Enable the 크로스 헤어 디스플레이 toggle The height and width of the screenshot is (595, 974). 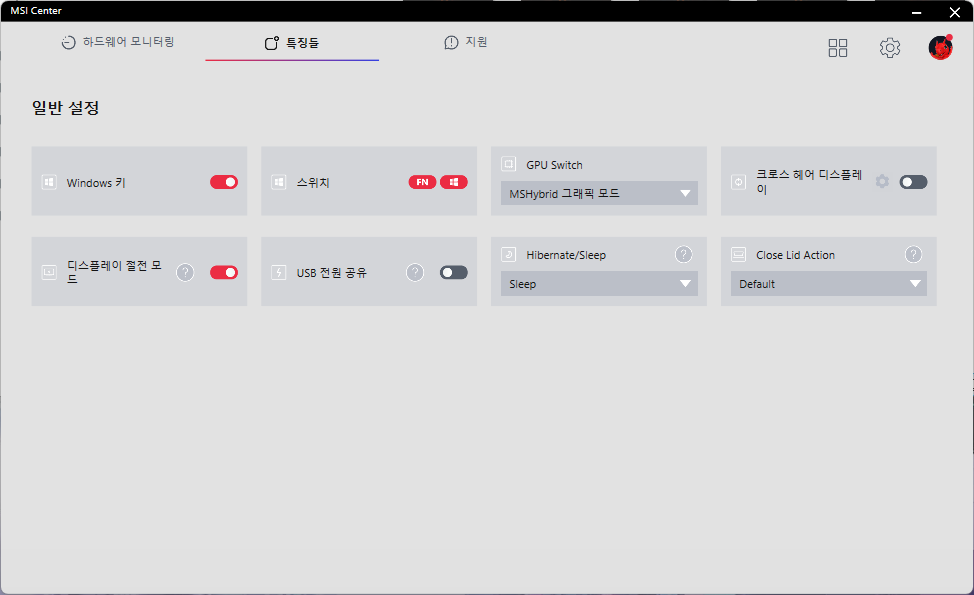914,182
